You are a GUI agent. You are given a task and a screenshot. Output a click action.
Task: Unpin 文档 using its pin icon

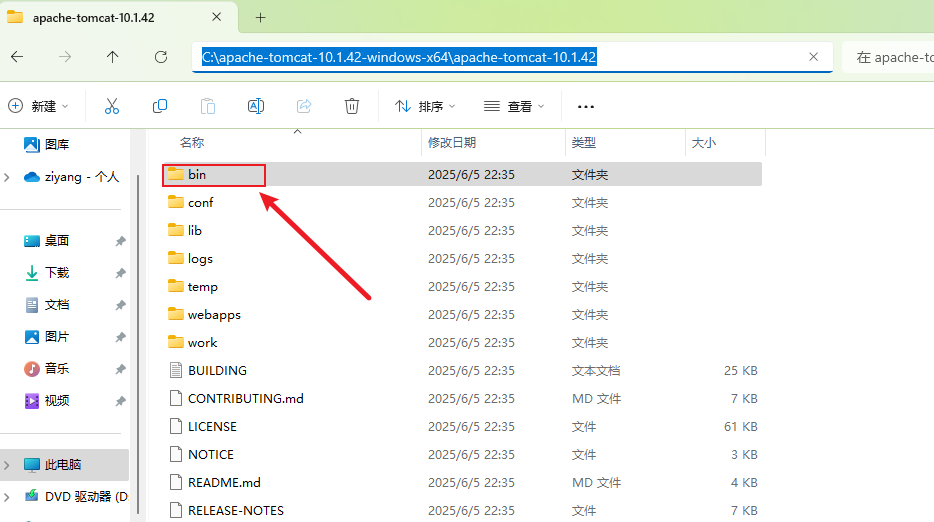(120, 305)
